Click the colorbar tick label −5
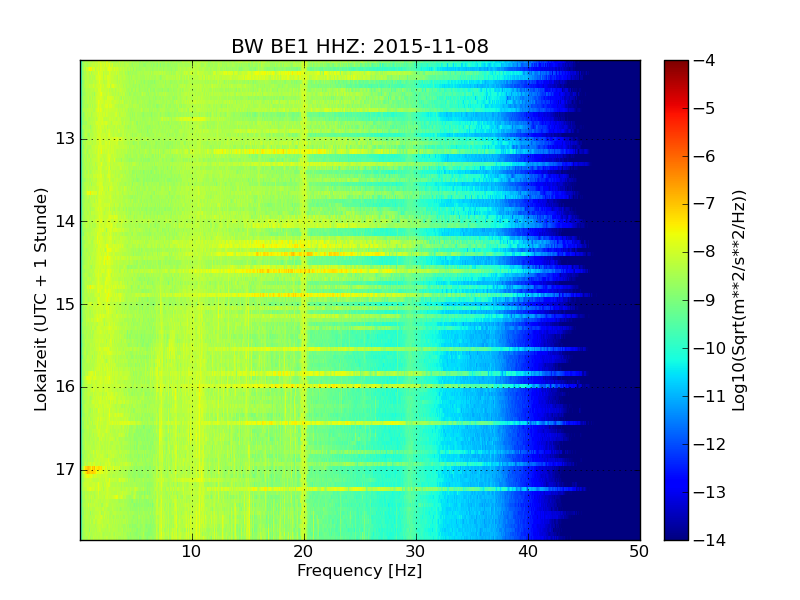This screenshot has height=600, width=800. tap(705, 108)
